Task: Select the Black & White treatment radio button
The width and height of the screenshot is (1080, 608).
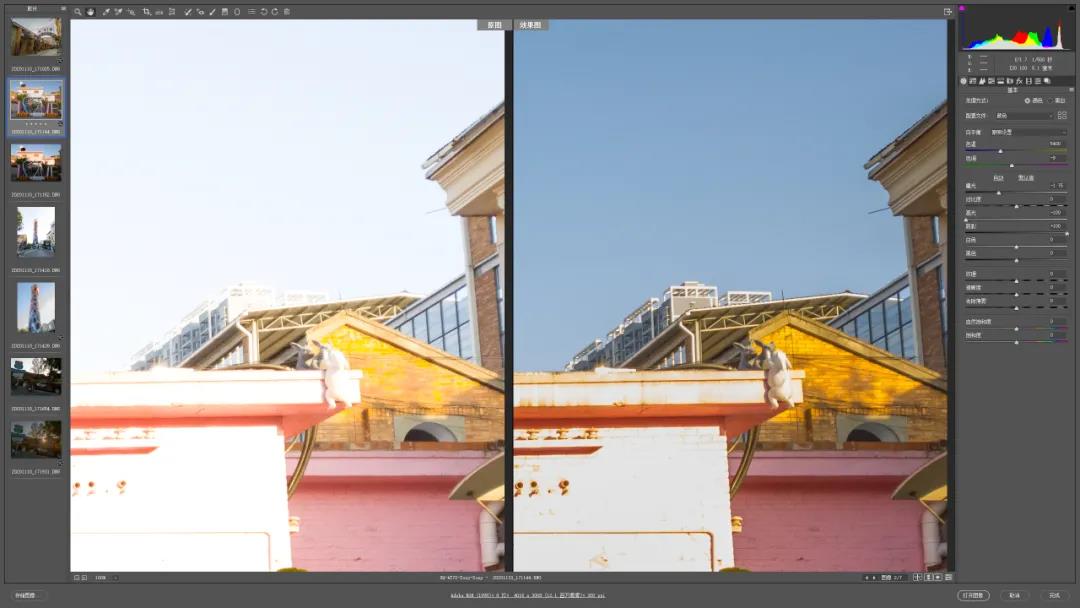Action: click(1050, 101)
